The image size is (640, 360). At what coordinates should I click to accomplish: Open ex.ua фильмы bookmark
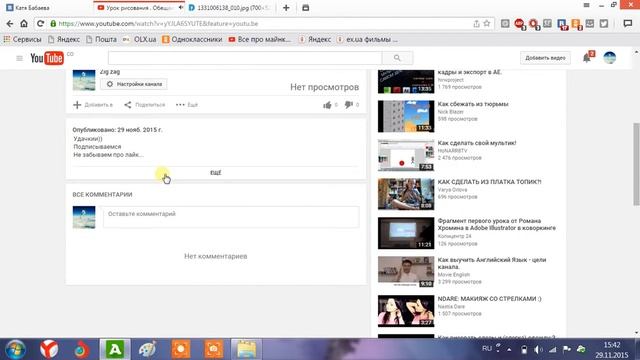[367, 40]
